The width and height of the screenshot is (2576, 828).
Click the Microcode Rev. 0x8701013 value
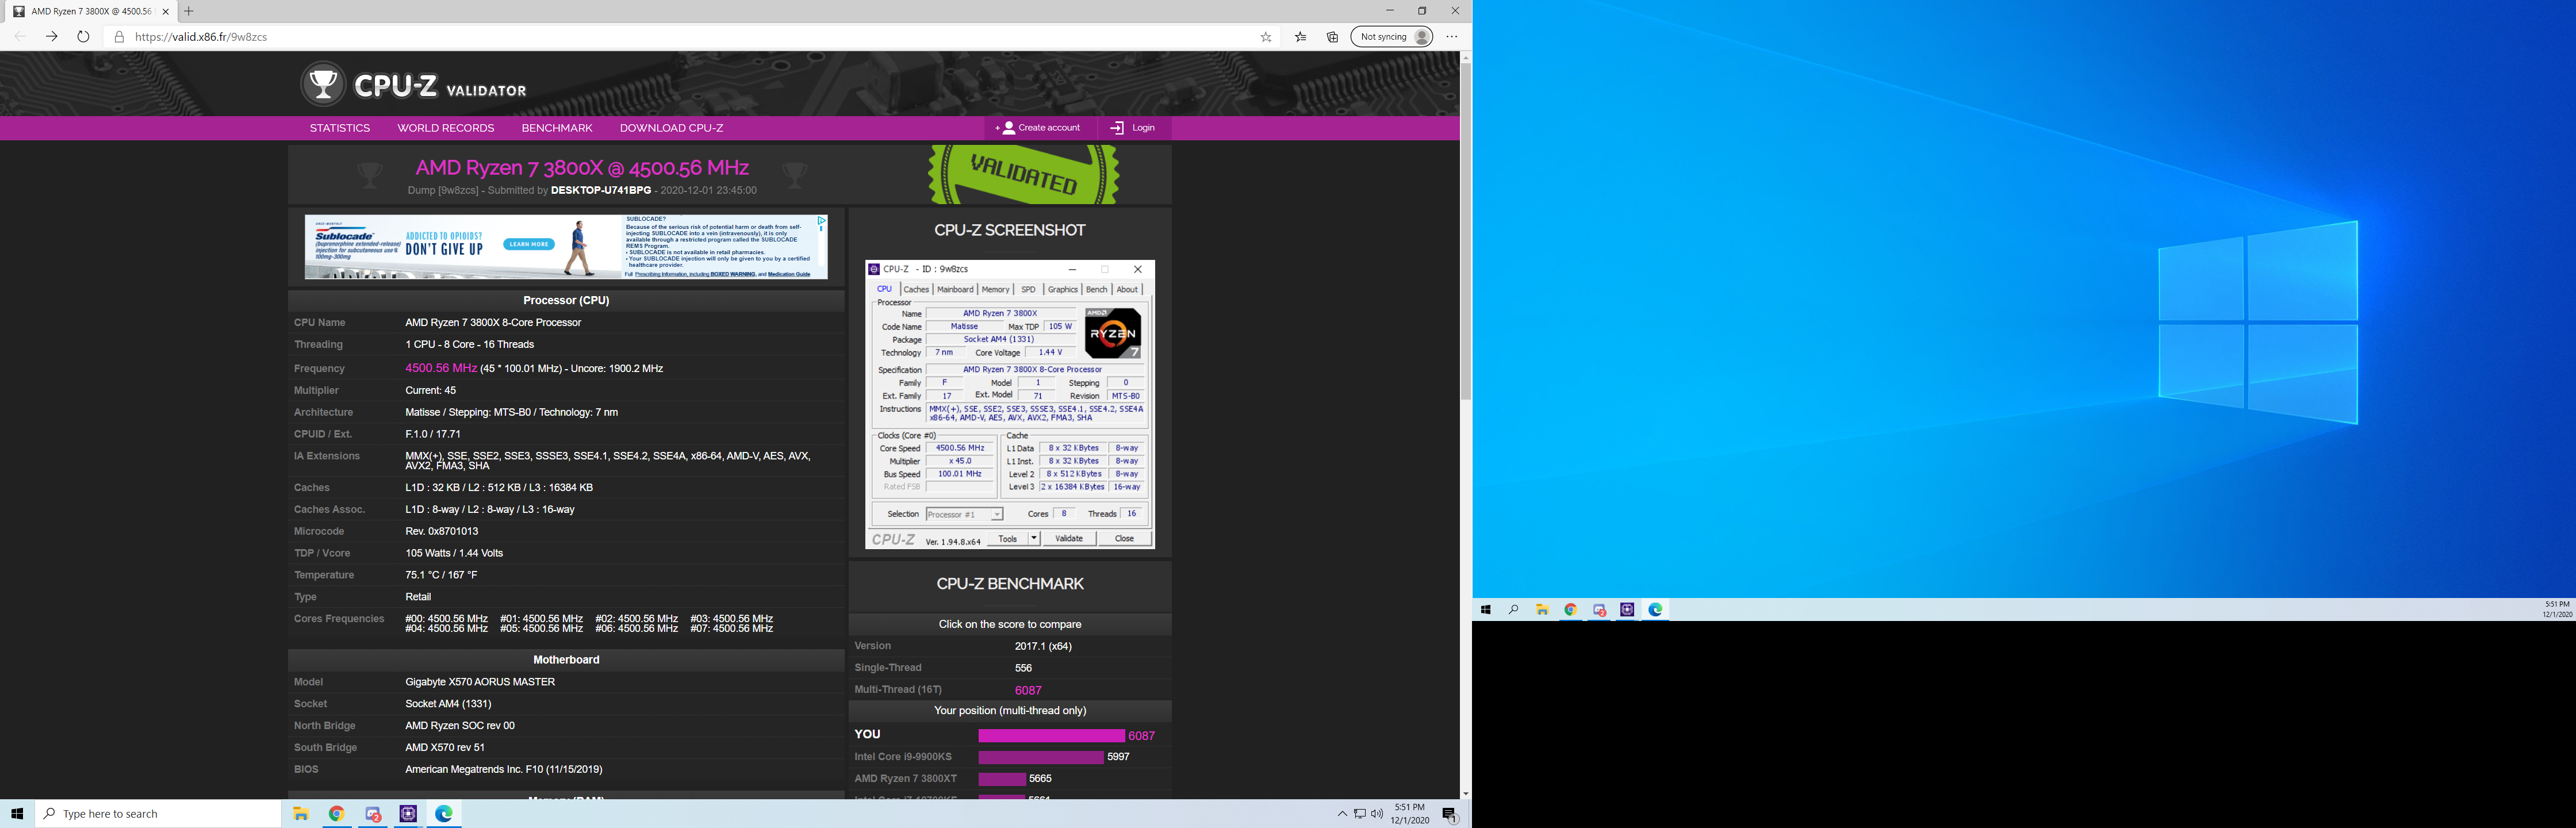tap(442, 532)
